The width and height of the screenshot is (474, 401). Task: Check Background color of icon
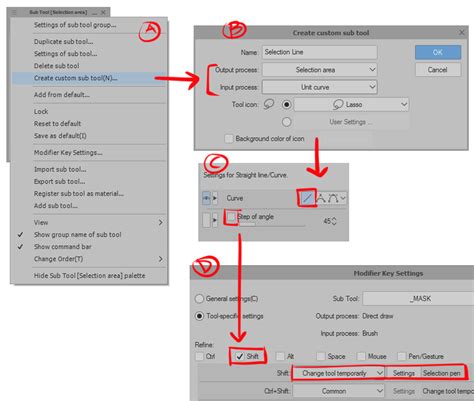tap(229, 139)
